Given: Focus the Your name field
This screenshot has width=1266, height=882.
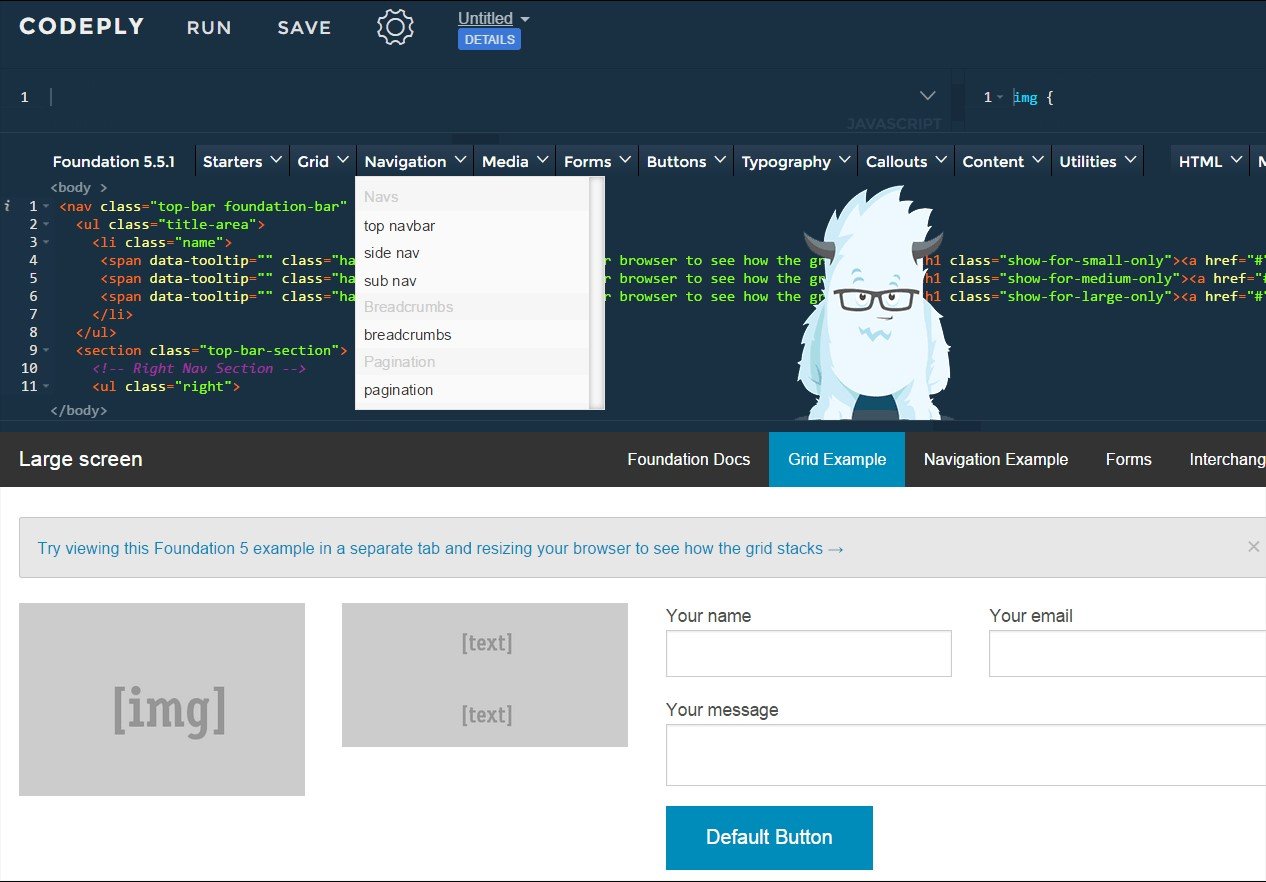Looking at the screenshot, I should coord(809,653).
